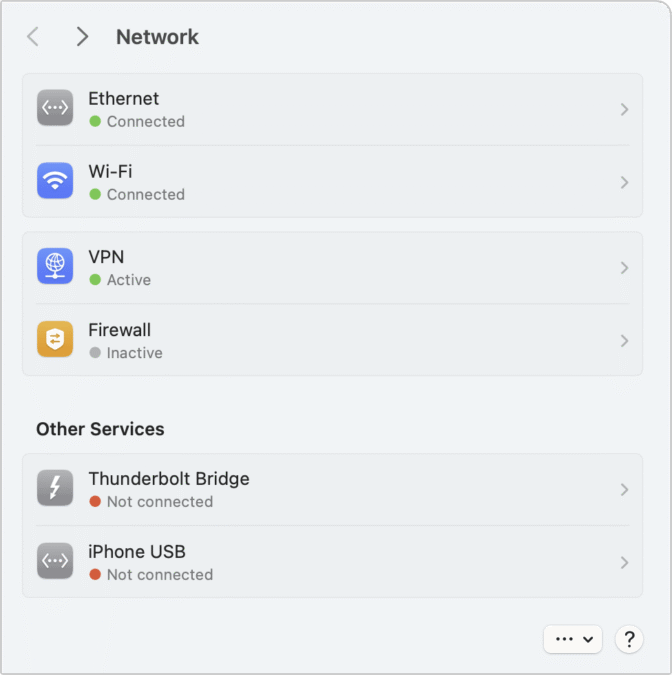Image resolution: width=672 pixels, height=675 pixels.
Task: Click the blue Wi-Fi icon
Action: click(x=55, y=180)
